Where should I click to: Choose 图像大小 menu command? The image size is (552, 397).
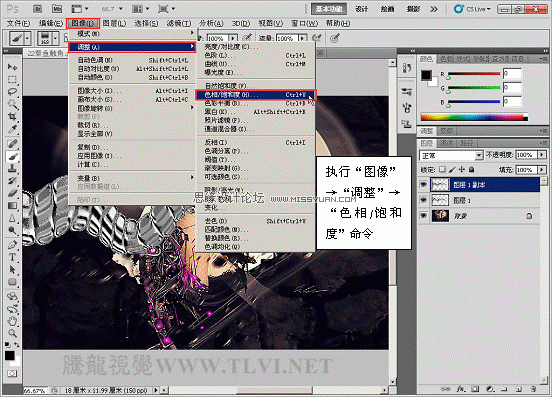(132, 91)
